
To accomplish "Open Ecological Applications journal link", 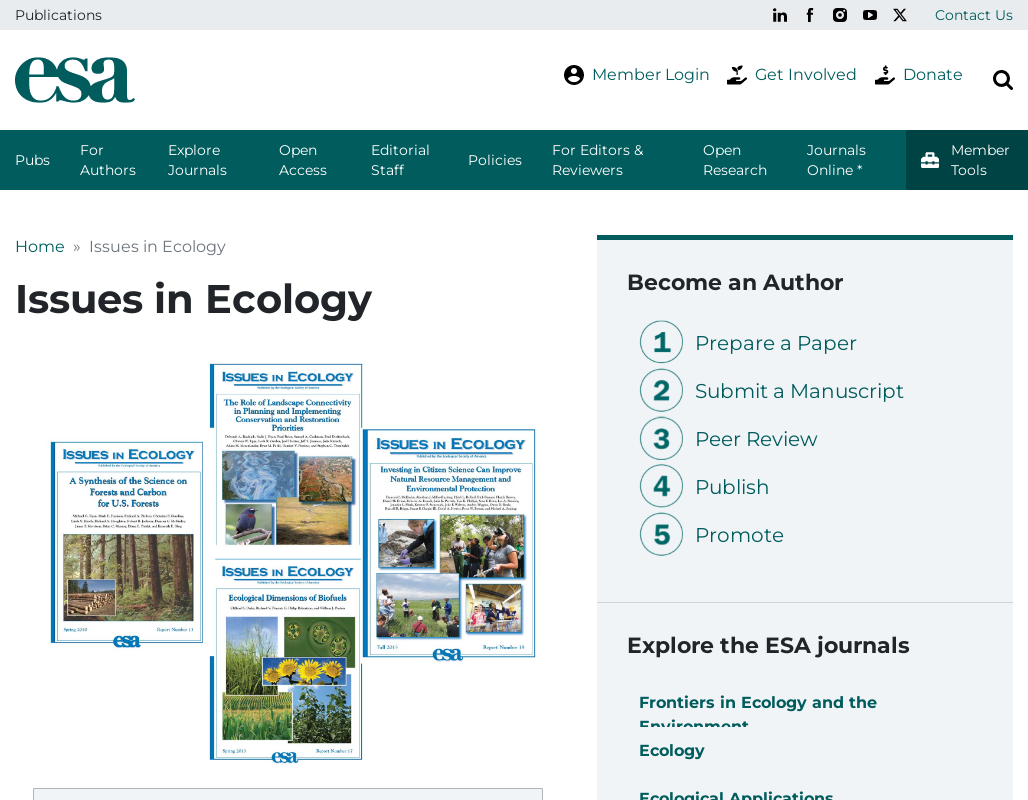I will click(736, 795).
